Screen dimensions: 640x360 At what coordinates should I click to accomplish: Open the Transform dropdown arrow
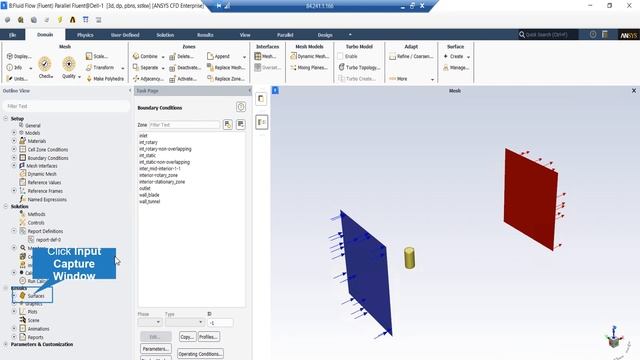[x=122, y=68]
